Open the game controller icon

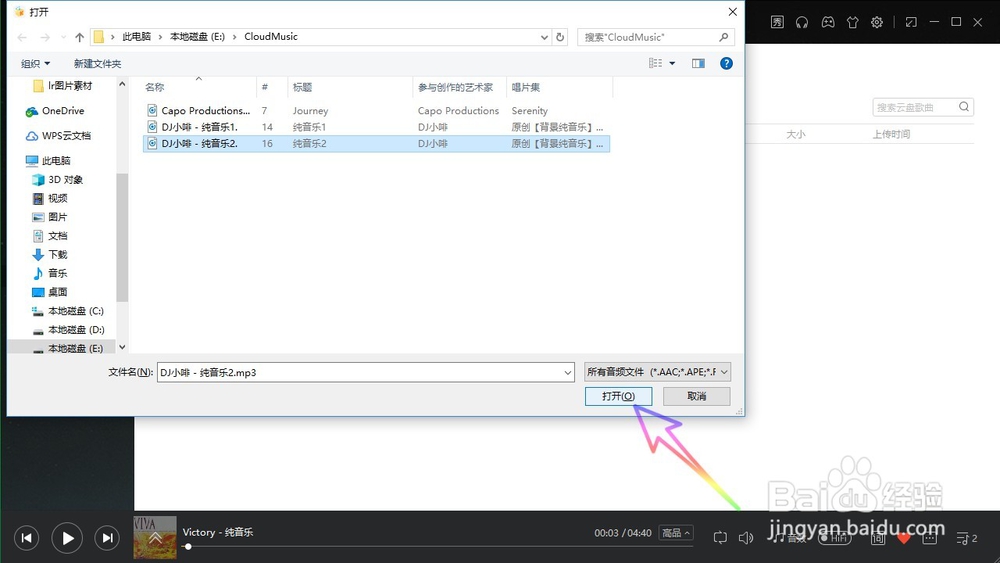pyautogui.click(x=828, y=22)
